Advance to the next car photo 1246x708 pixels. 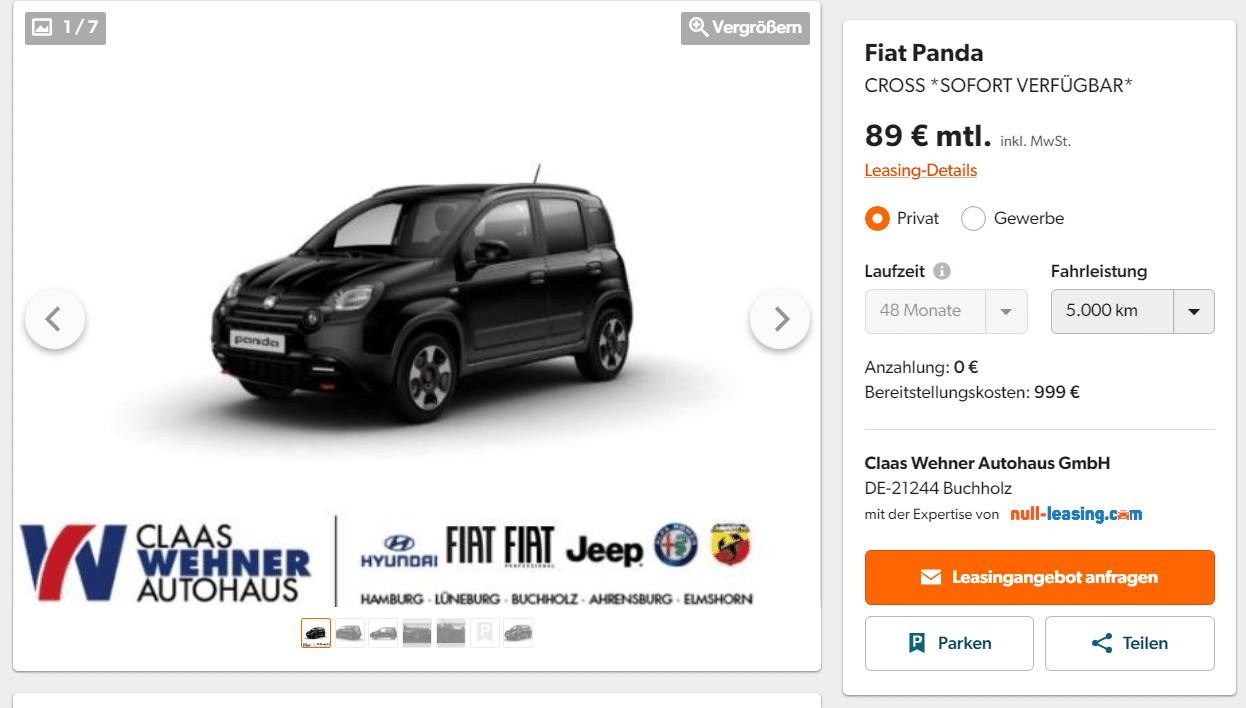780,319
